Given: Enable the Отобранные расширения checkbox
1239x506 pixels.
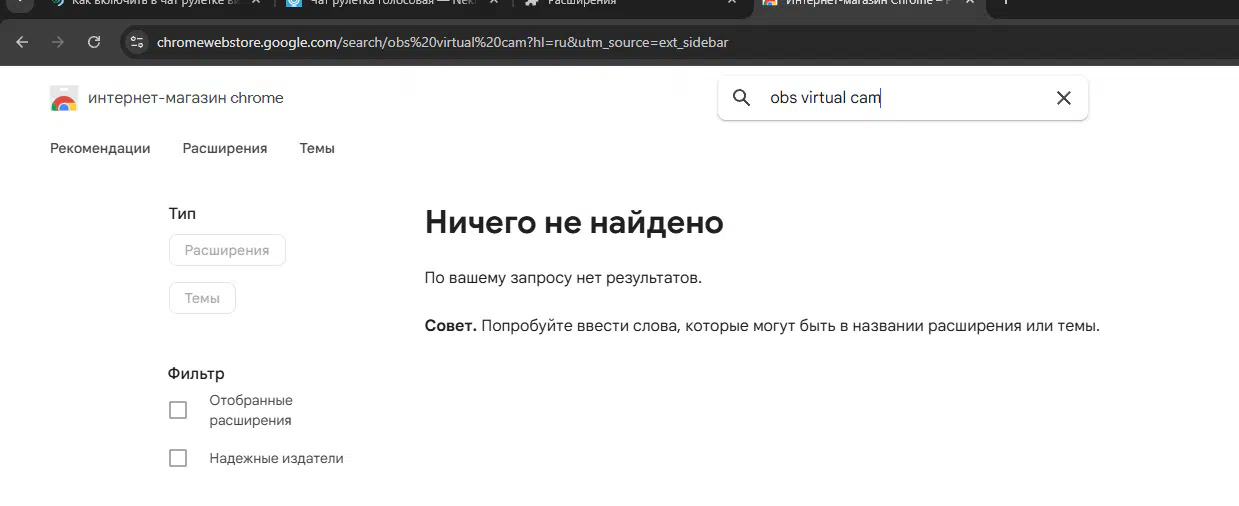Looking at the screenshot, I should pyautogui.click(x=178, y=410).
